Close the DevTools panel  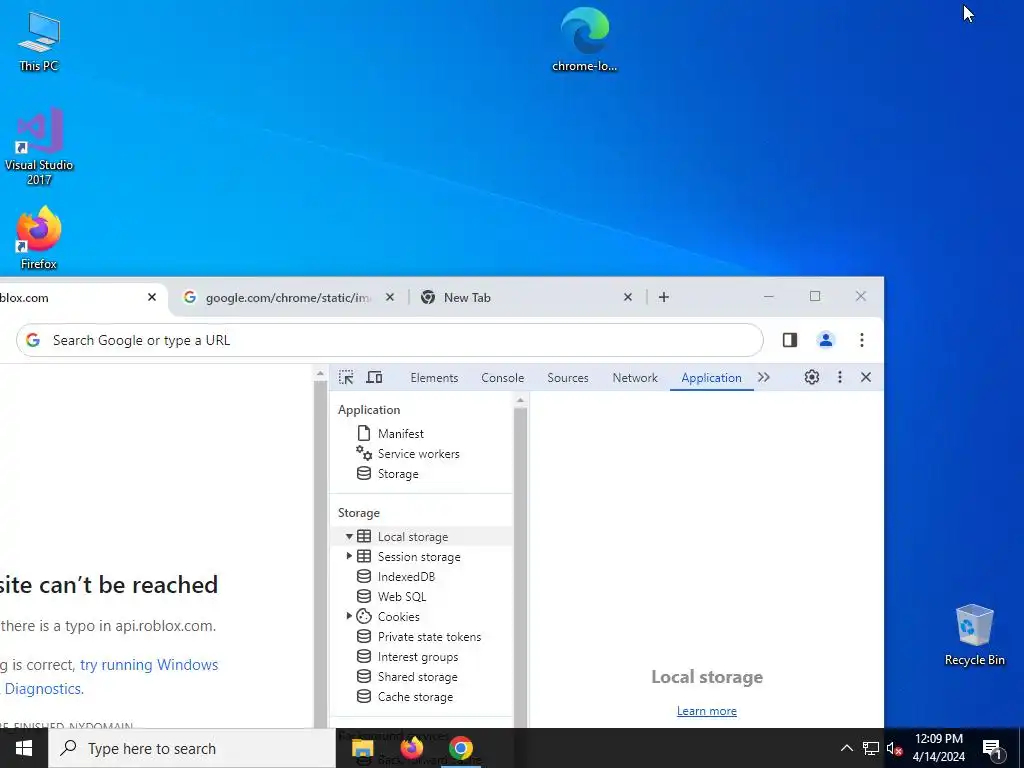point(866,377)
